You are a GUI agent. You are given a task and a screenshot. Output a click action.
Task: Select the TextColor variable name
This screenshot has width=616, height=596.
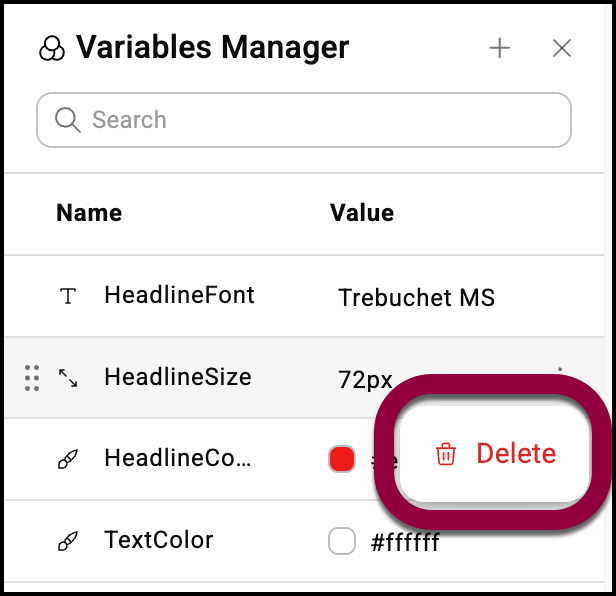[x=158, y=540]
